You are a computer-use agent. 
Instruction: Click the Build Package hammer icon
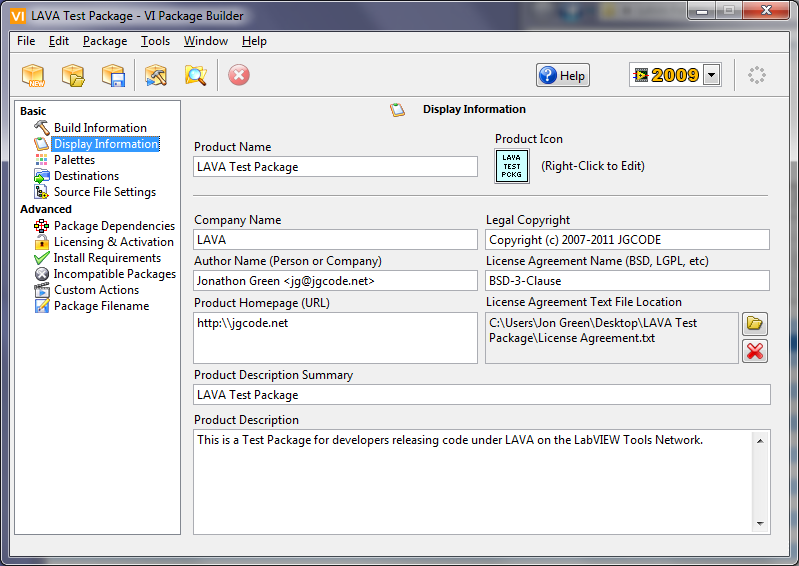(156, 75)
